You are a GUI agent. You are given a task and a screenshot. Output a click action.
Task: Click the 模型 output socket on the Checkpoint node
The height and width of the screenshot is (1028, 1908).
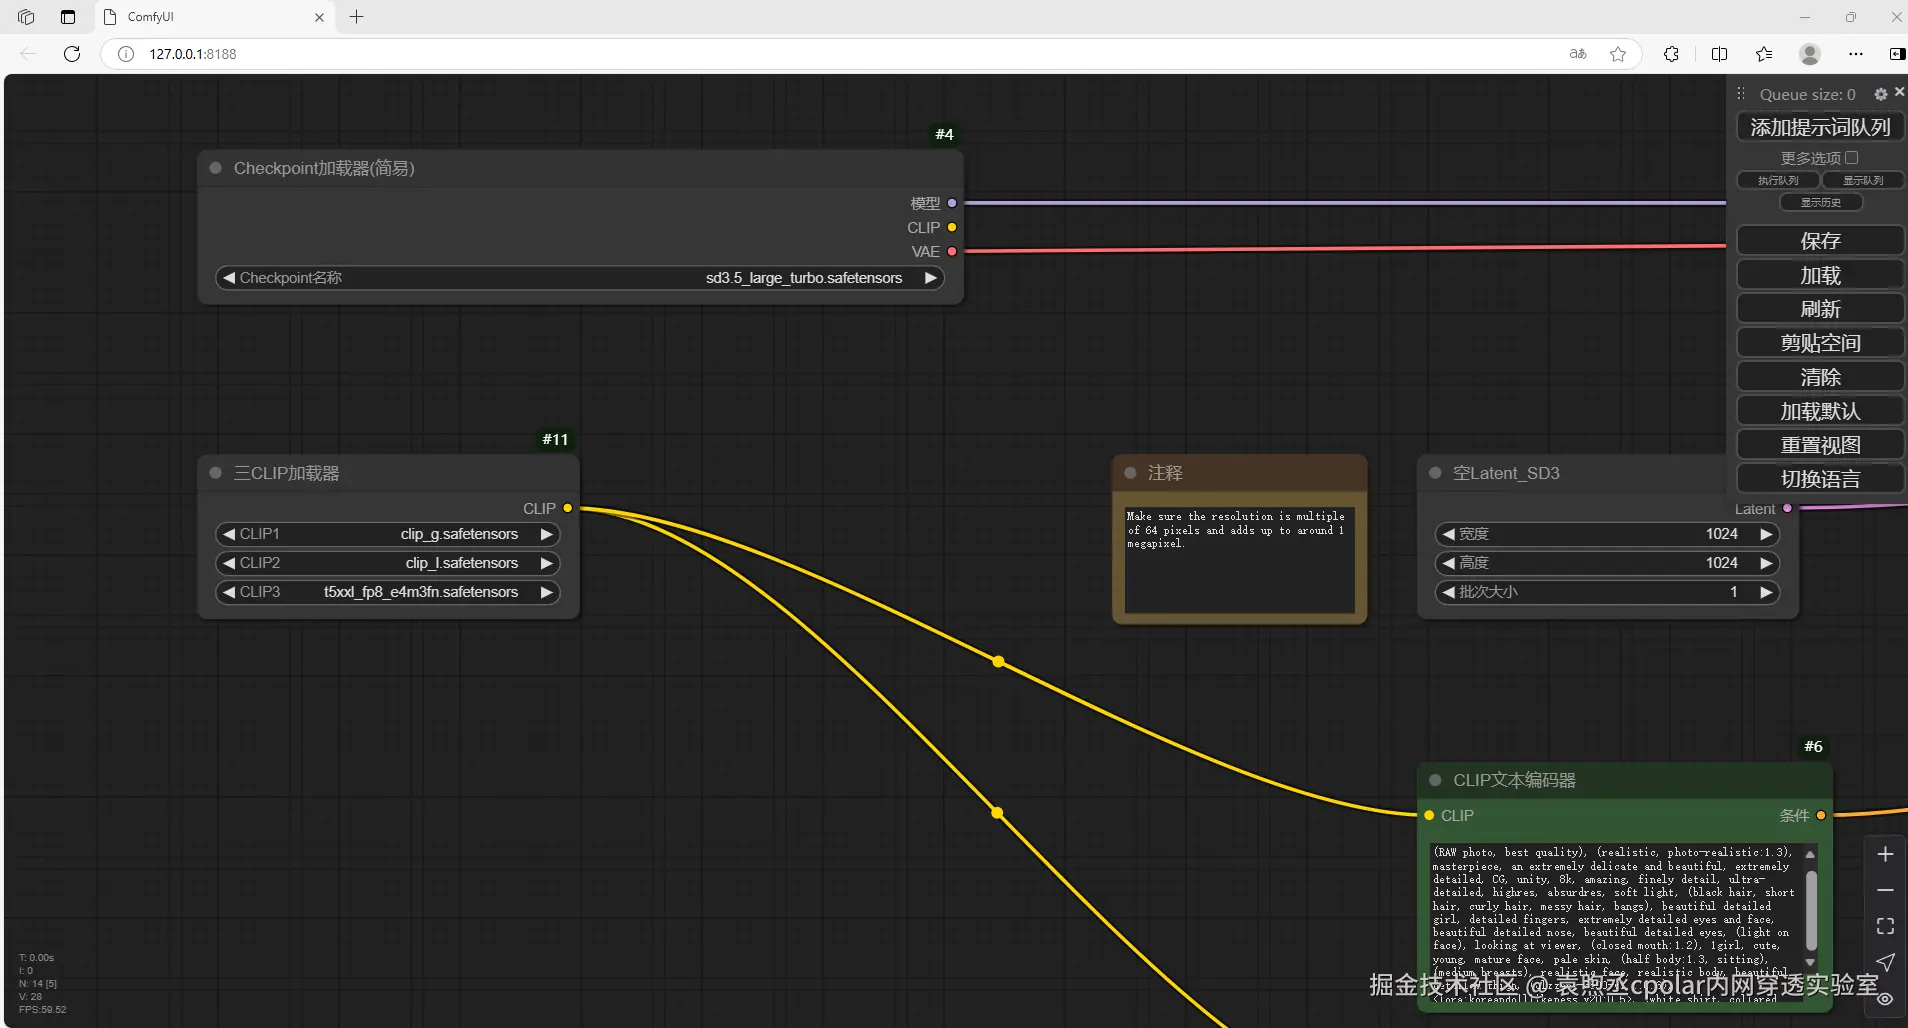(952, 203)
